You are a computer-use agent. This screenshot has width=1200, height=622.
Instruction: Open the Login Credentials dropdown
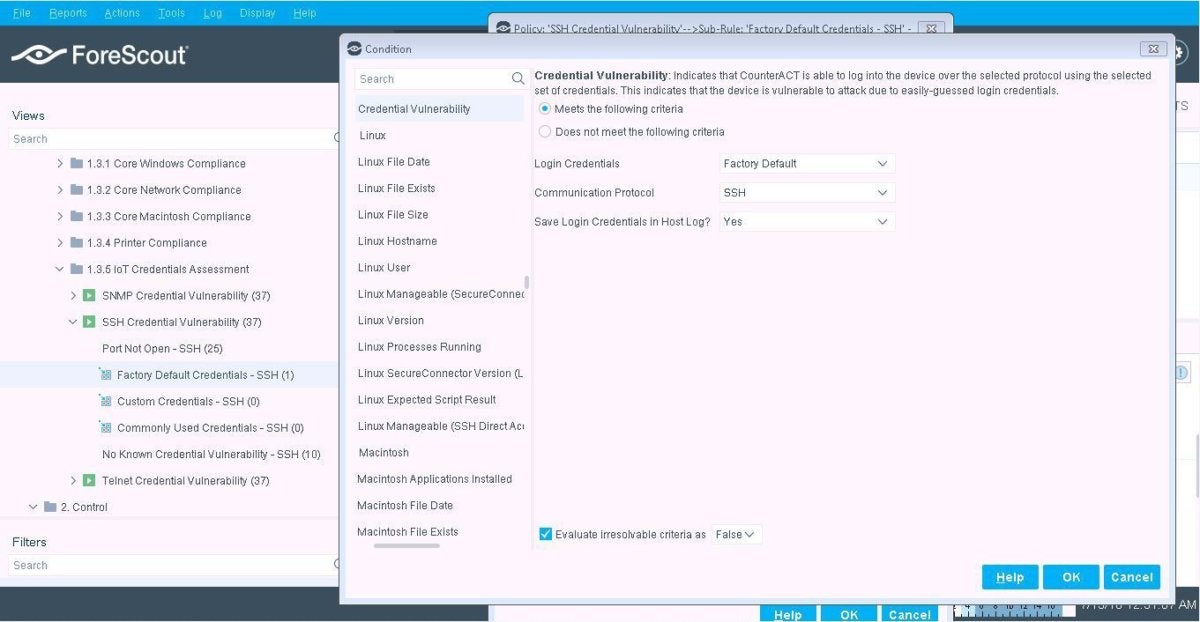pos(807,163)
